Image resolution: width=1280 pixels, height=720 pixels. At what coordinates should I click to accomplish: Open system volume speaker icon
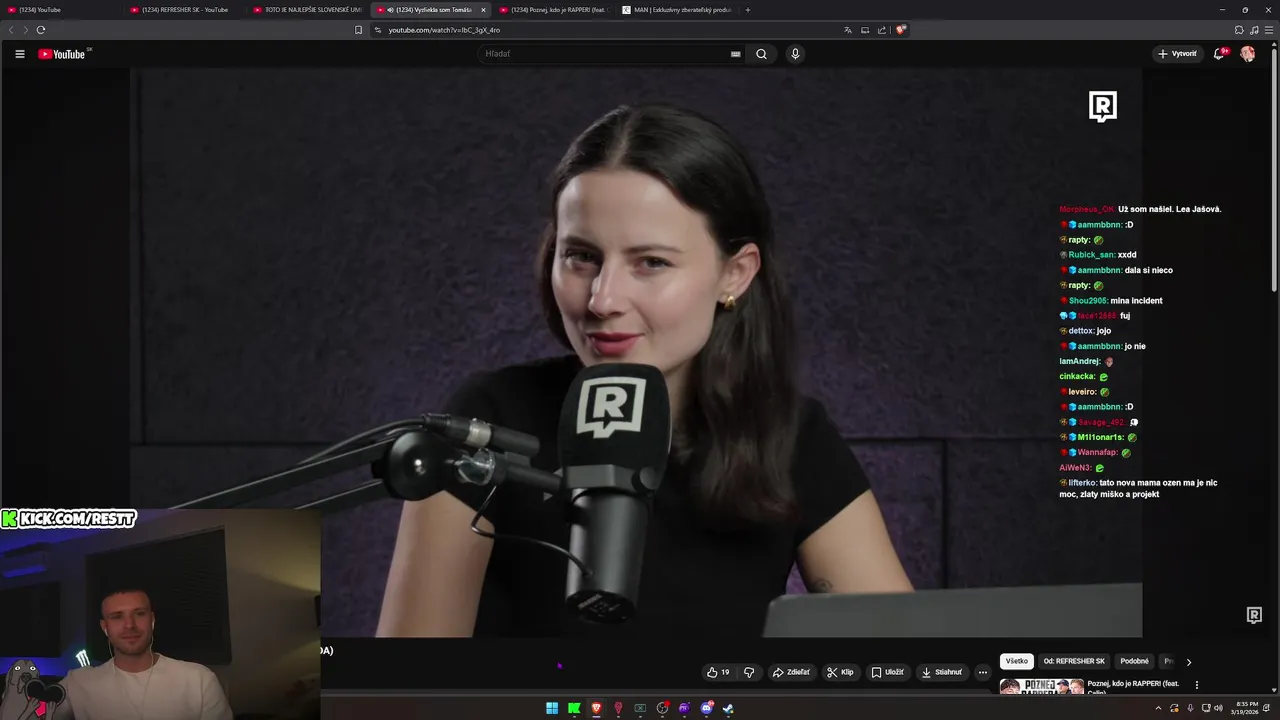coord(1217,708)
